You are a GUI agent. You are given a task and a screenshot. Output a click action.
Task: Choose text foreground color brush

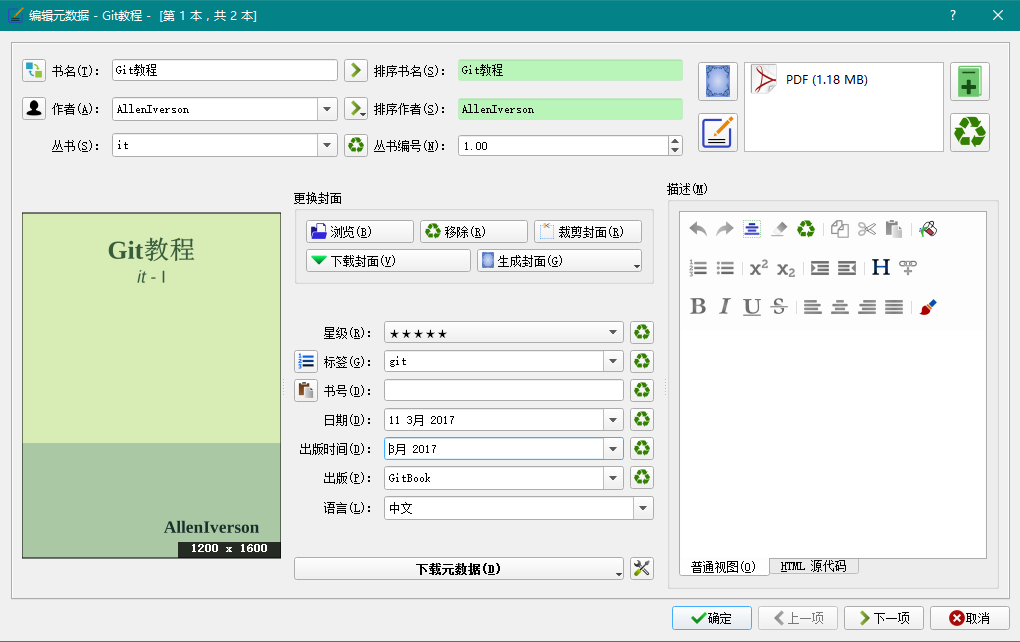tap(928, 306)
